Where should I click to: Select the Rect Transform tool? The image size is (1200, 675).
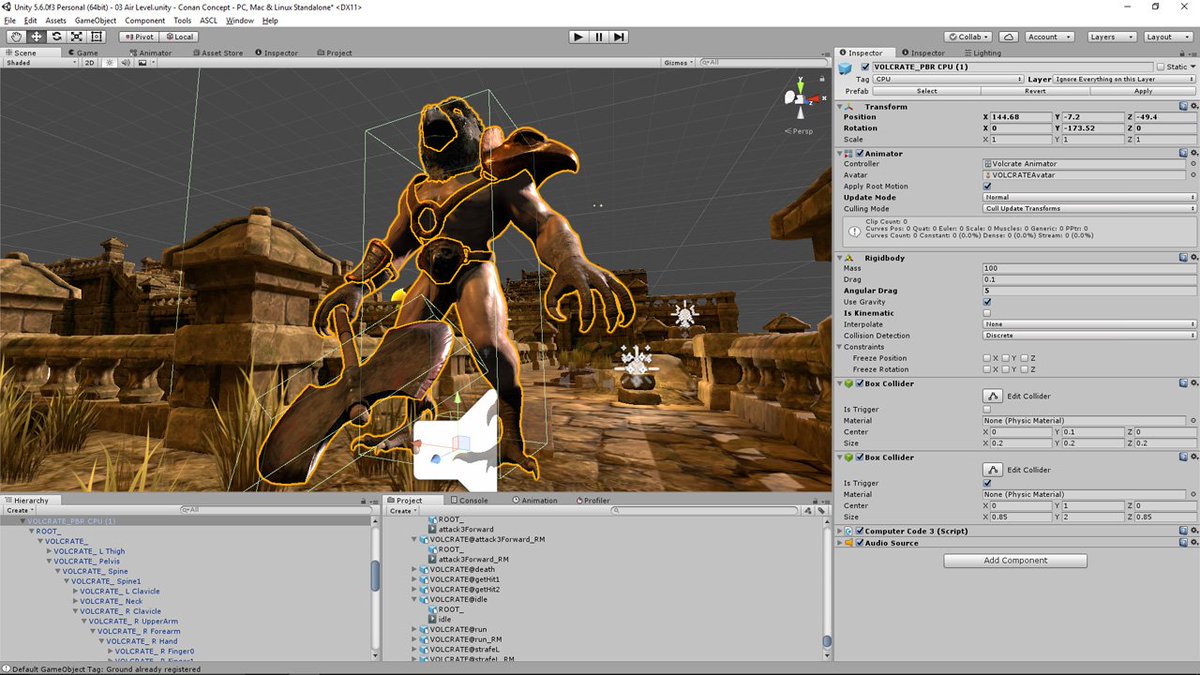click(96, 37)
